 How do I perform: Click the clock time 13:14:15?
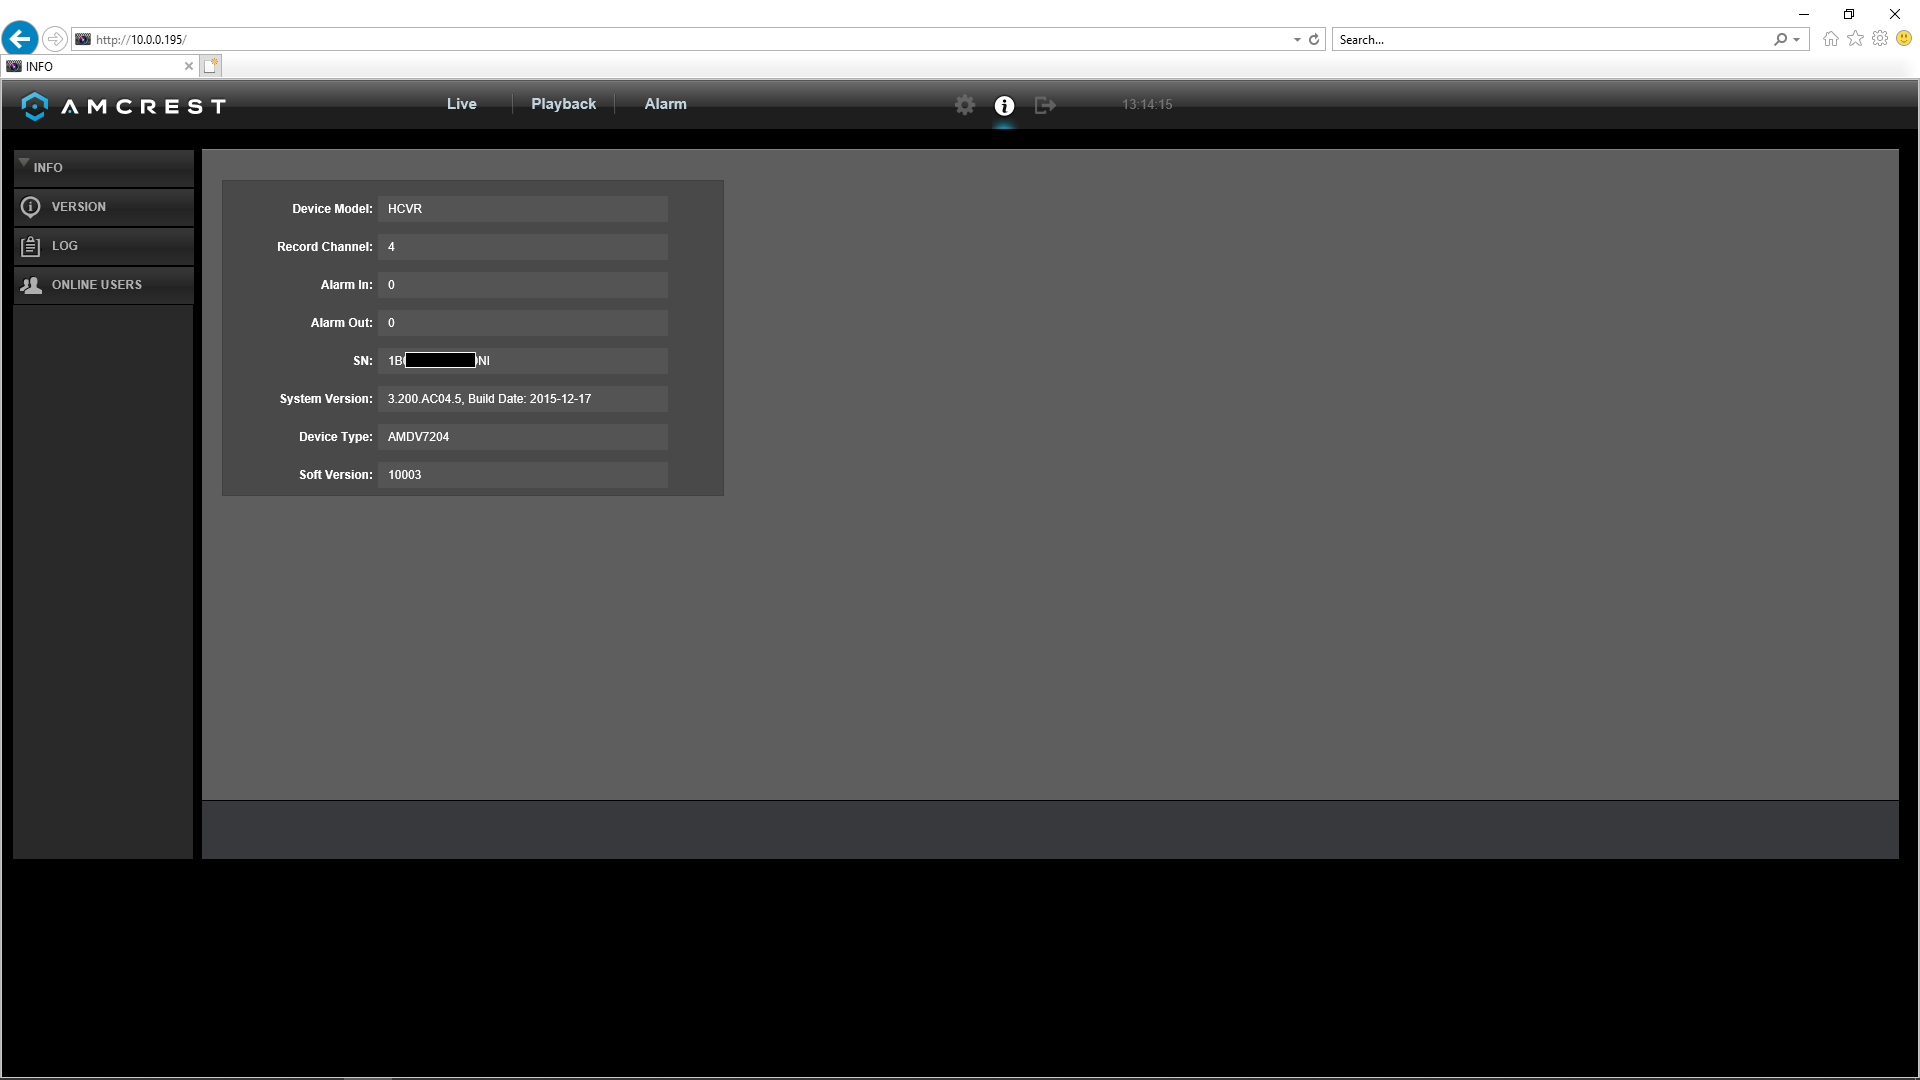point(1147,105)
